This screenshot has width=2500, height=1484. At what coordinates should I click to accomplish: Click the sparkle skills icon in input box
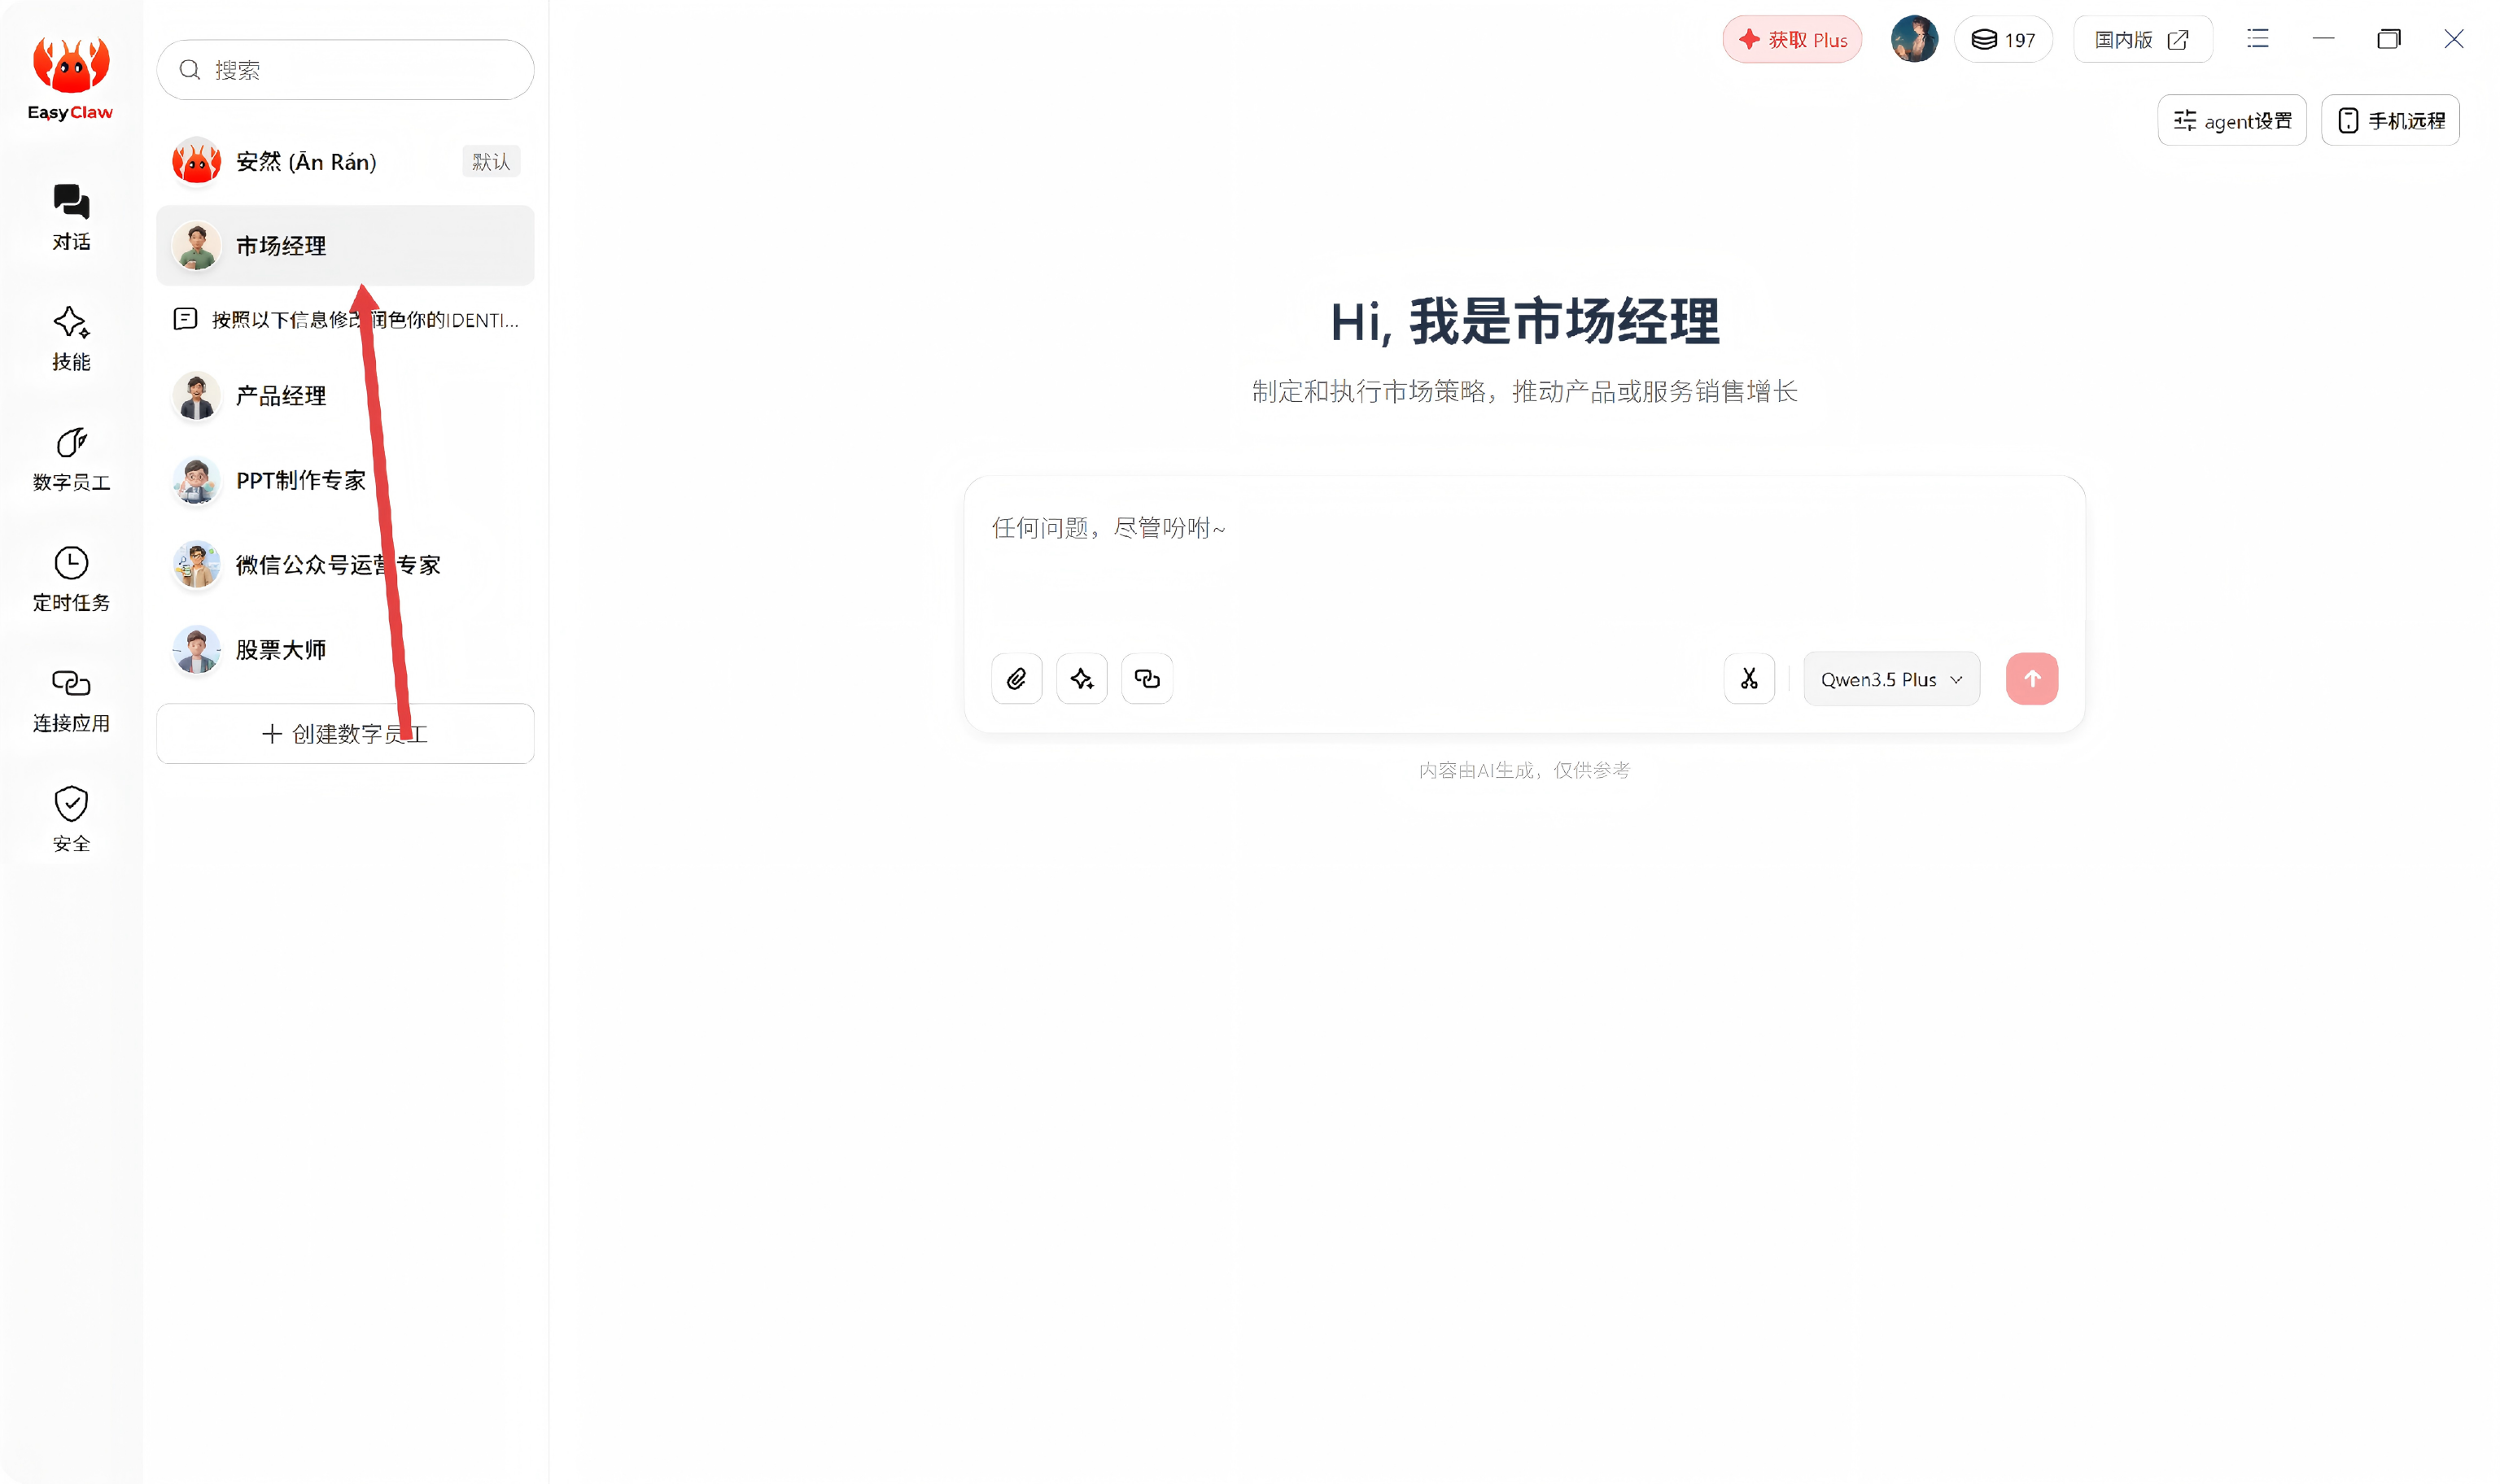pos(1081,679)
